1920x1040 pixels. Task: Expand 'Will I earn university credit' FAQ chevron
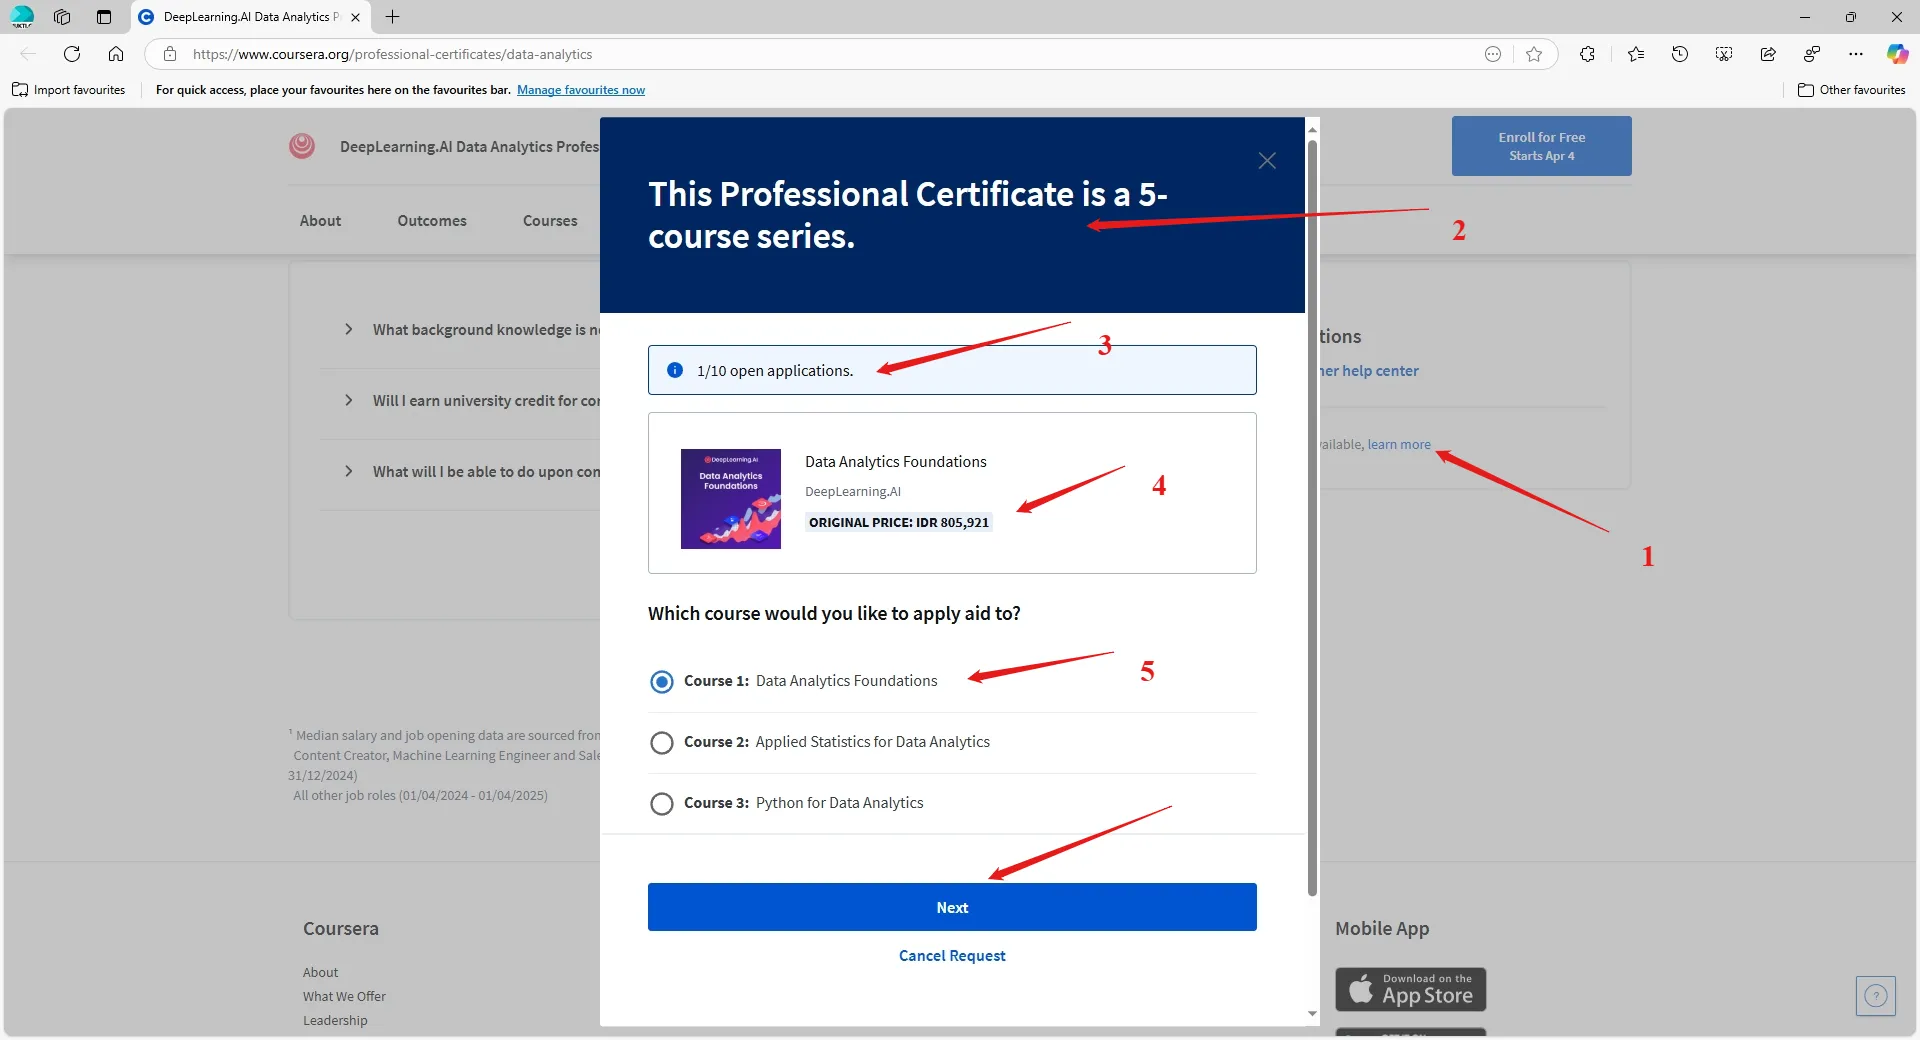pyautogui.click(x=348, y=400)
